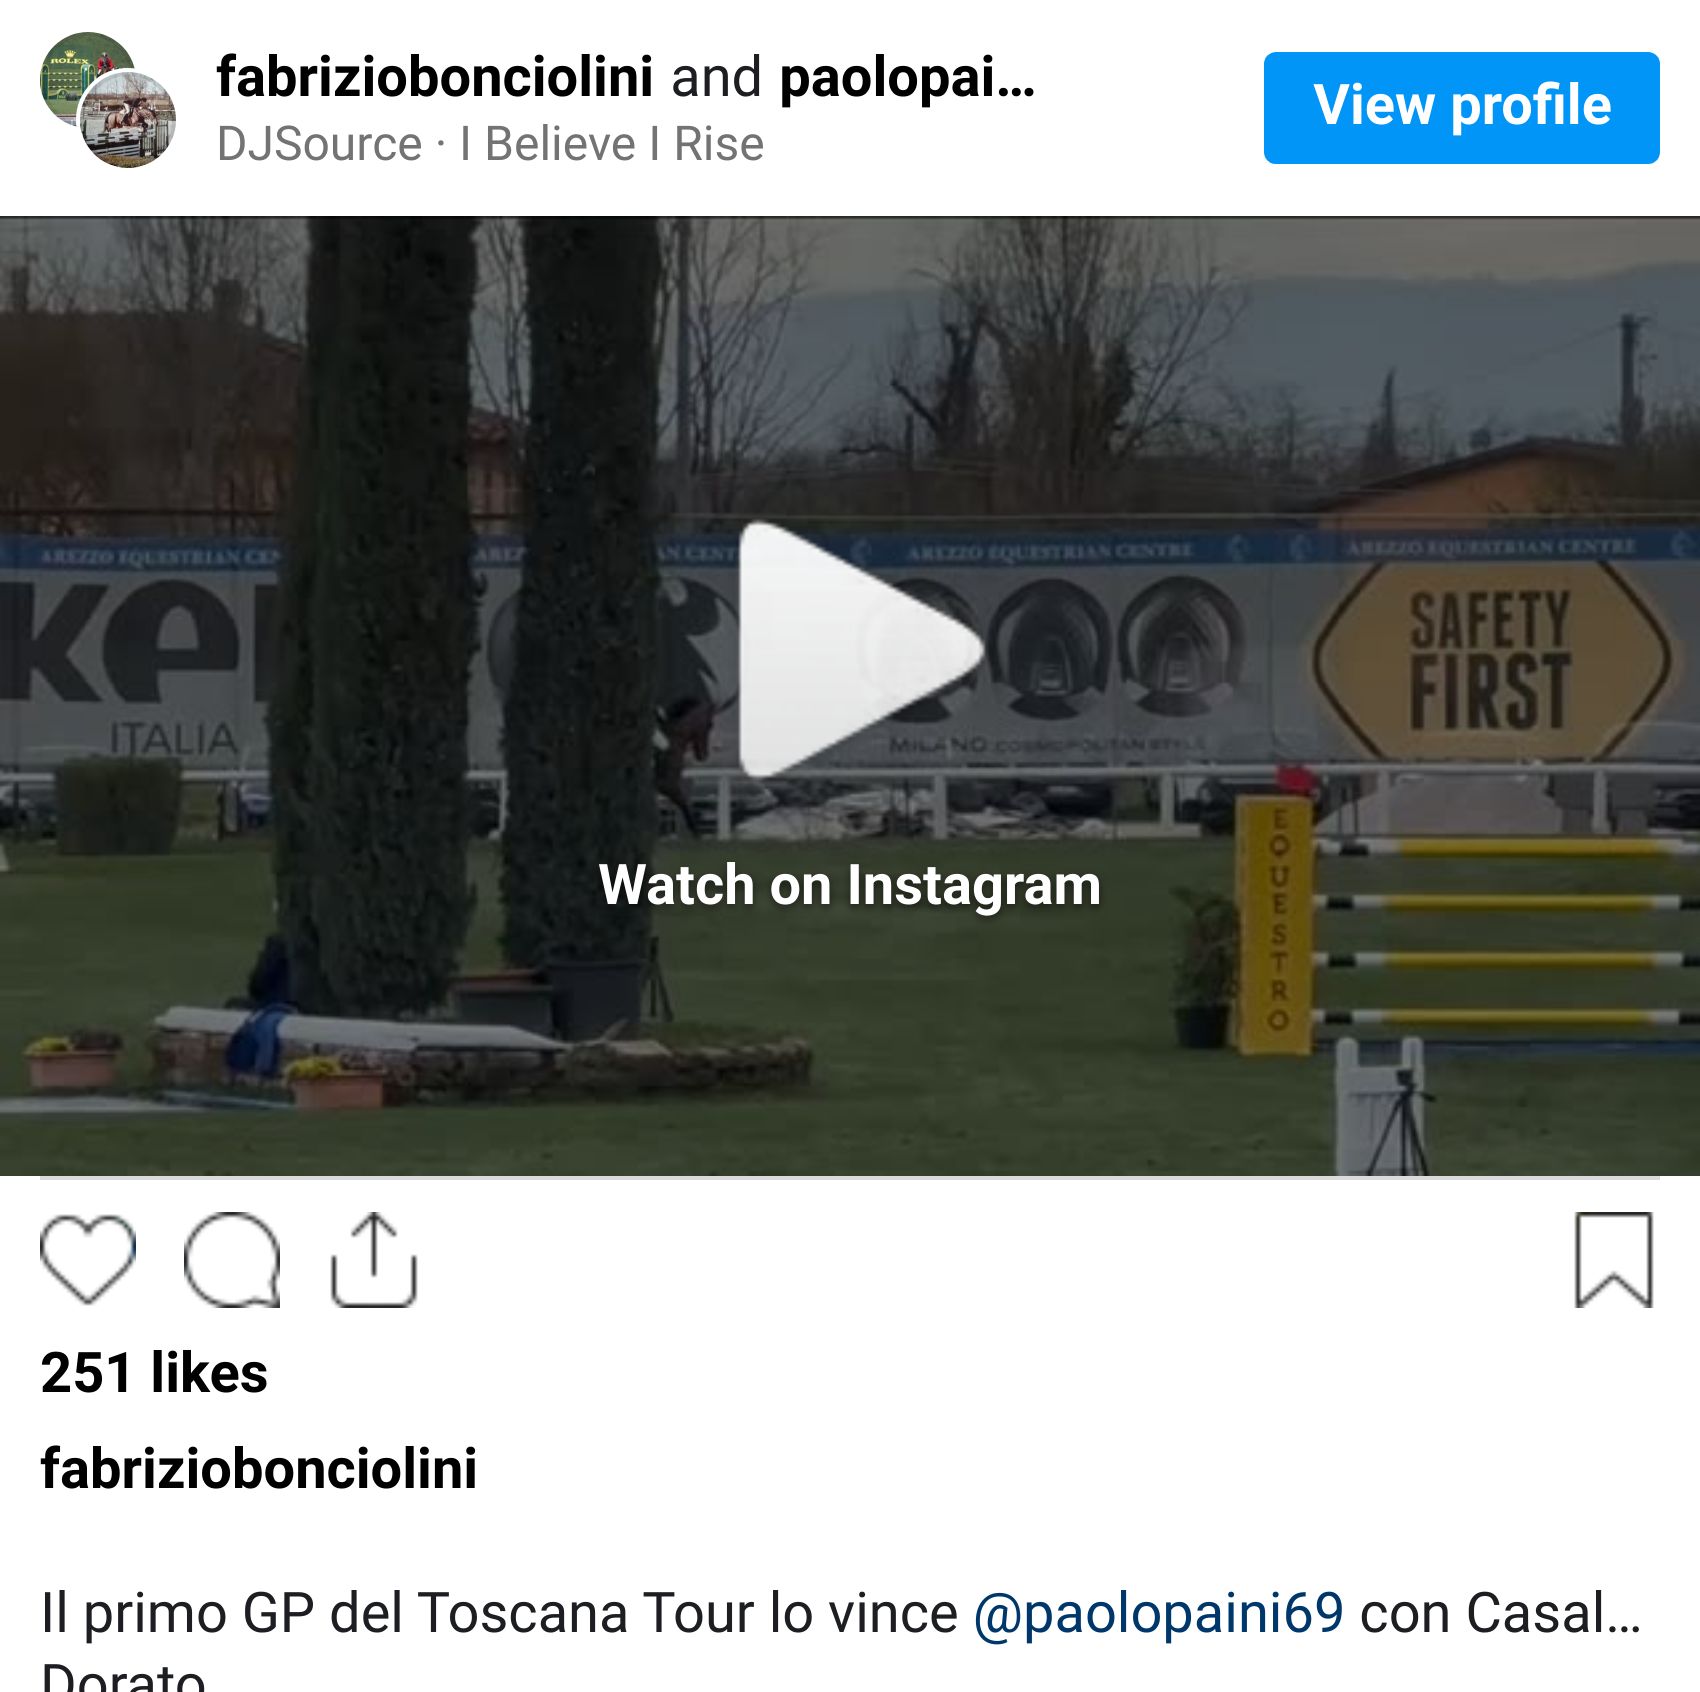This screenshot has height=1692, width=1700.
Task: Save the post with the bookmark icon
Action: (x=1613, y=1259)
